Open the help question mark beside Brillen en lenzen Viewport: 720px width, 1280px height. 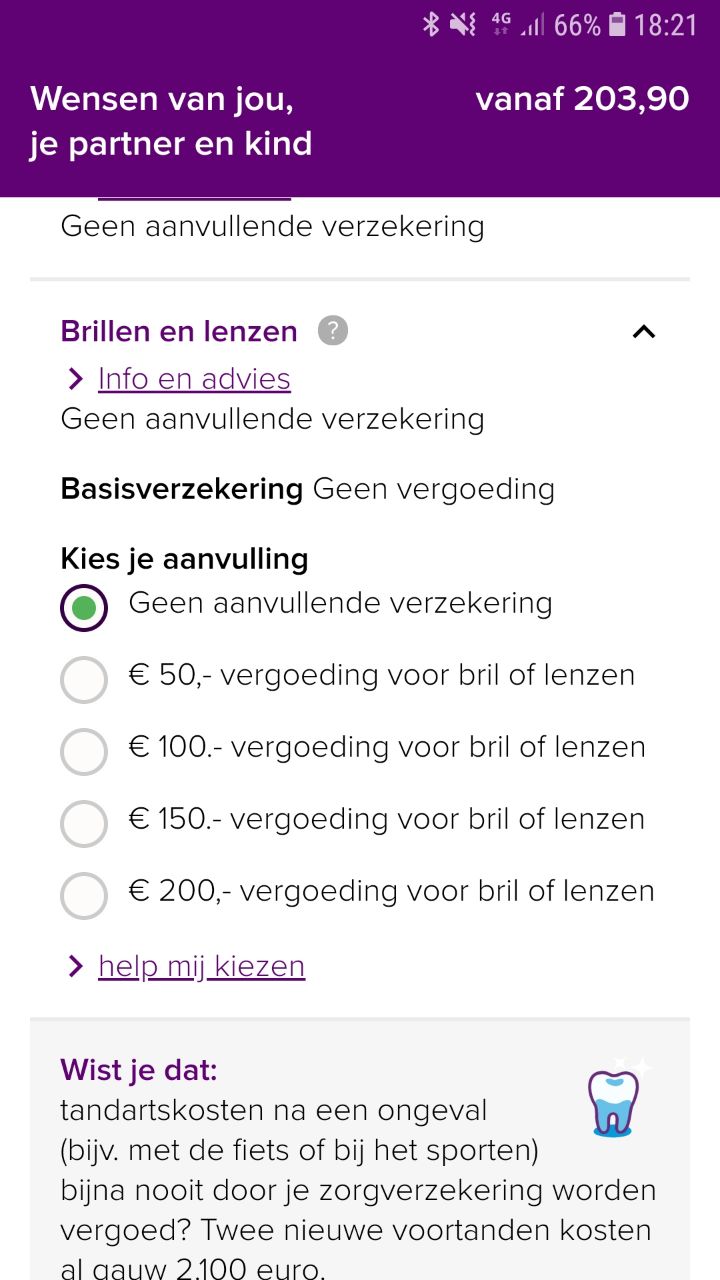(333, 331)
